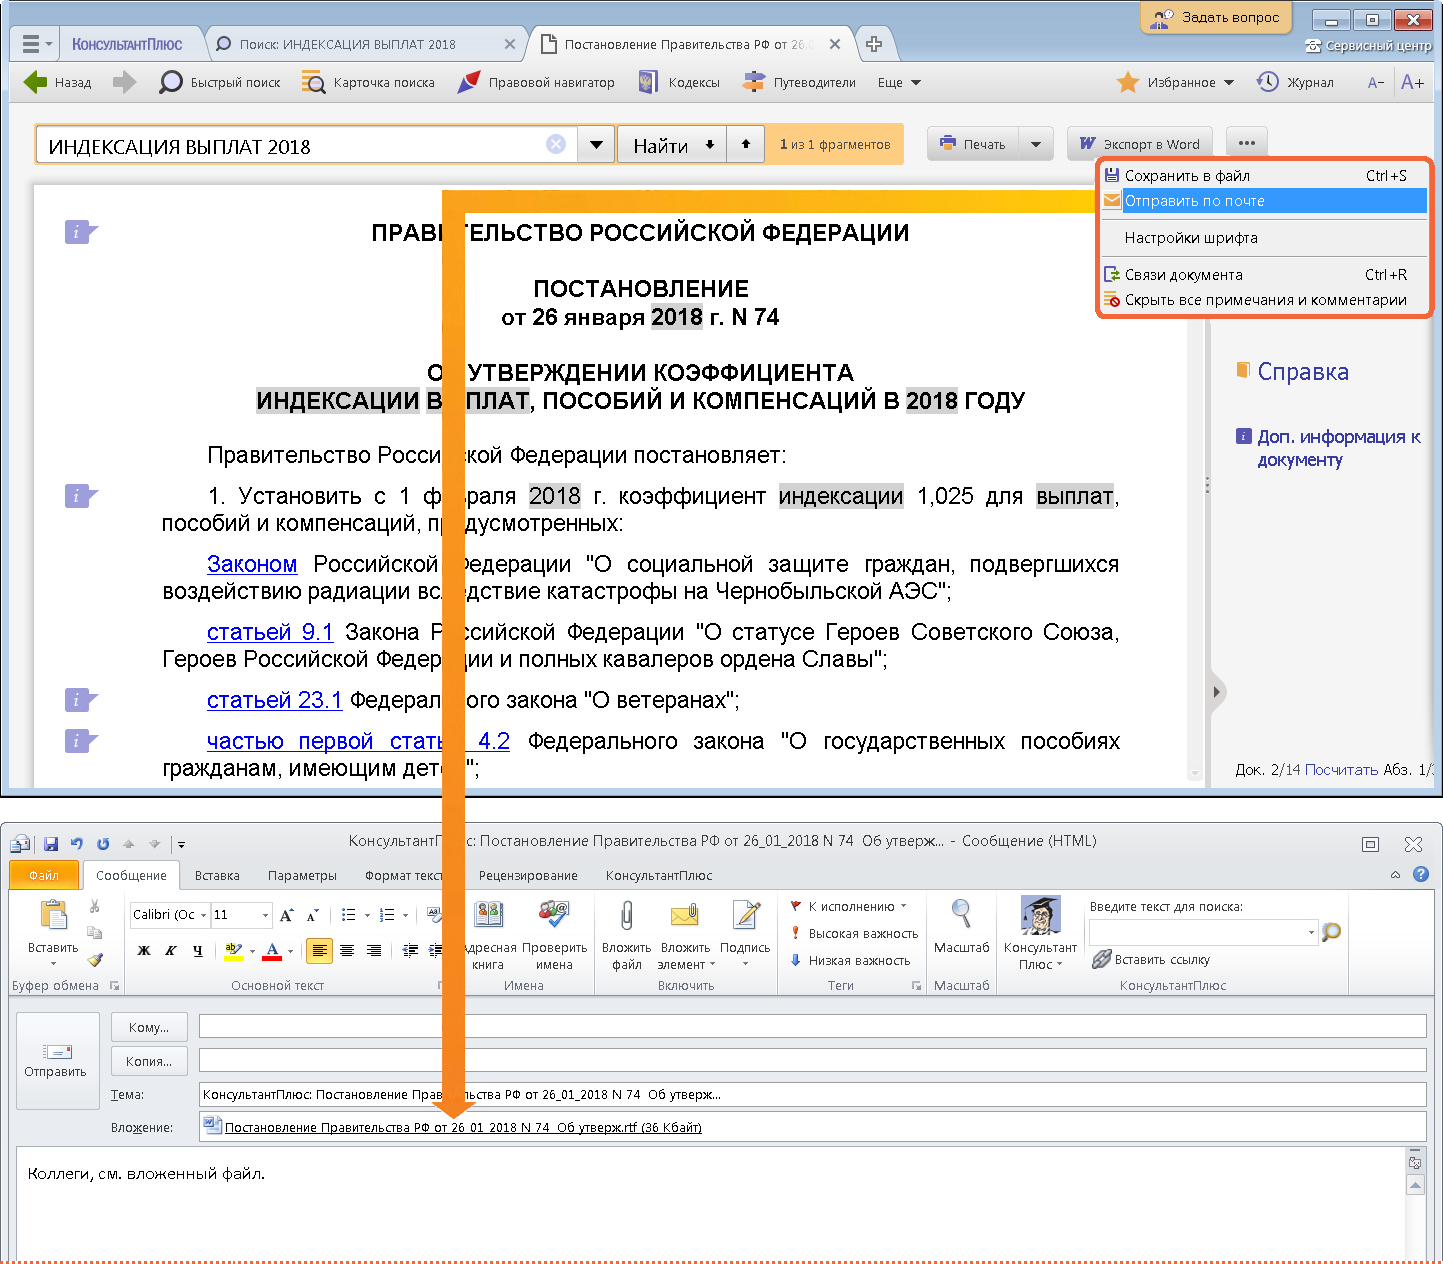Close the Постановление Правительства tab

pos(835,44)
